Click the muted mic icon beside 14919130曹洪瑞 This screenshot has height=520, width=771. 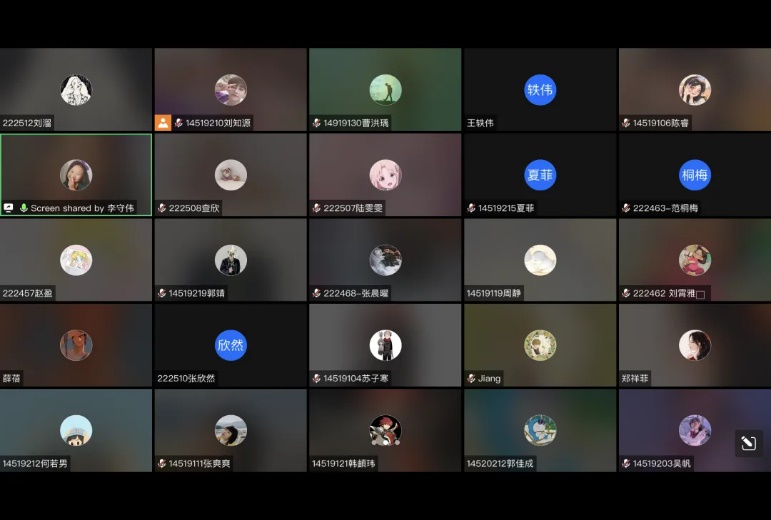click(316, 123)
